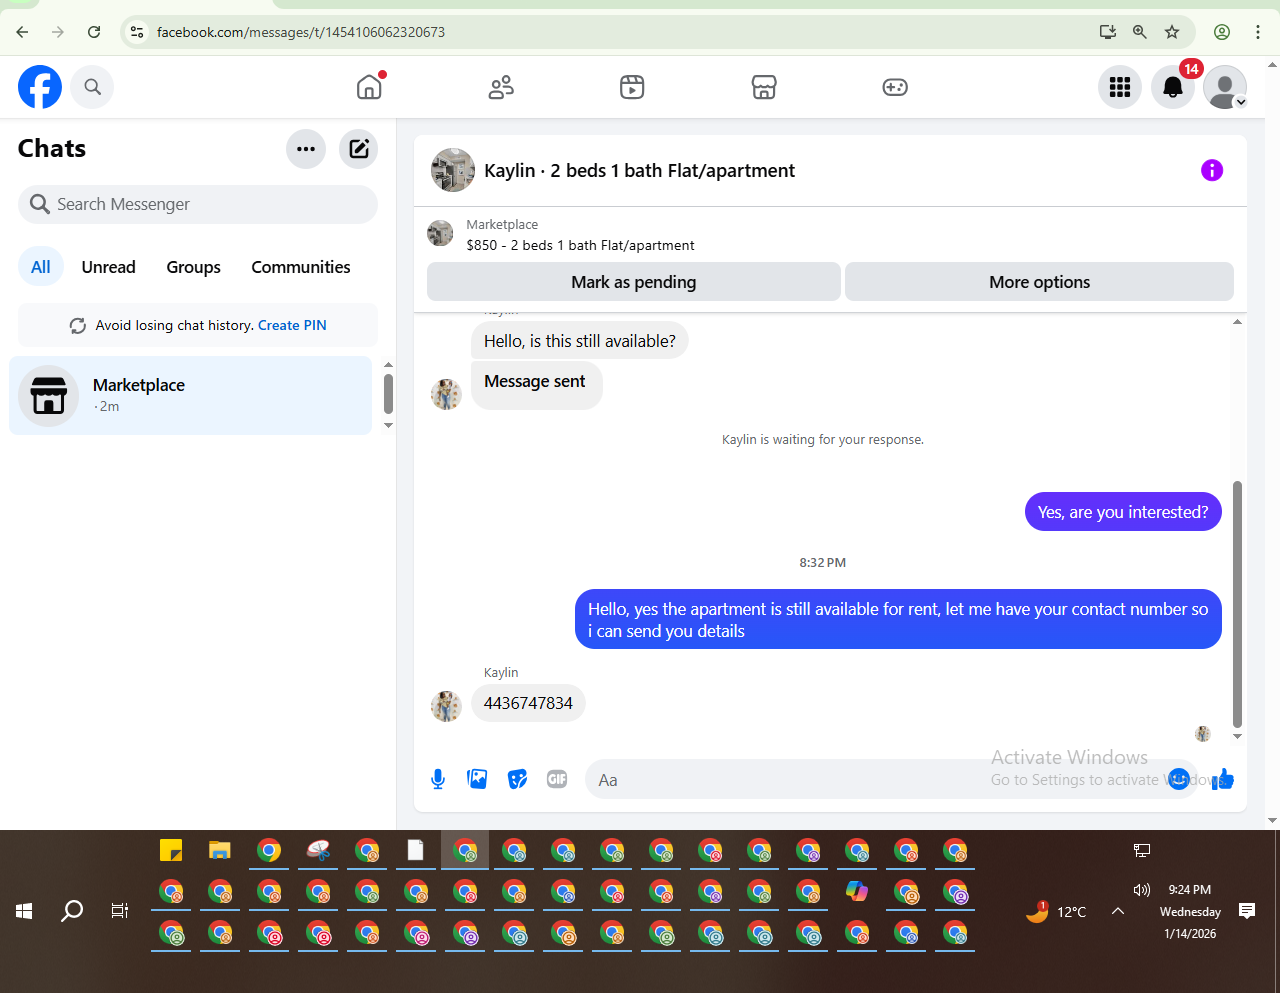The height and width of the screenshot is (993, 1280).
Task: Open Chrome profile icon
Action: click(x=1222, y=32)
